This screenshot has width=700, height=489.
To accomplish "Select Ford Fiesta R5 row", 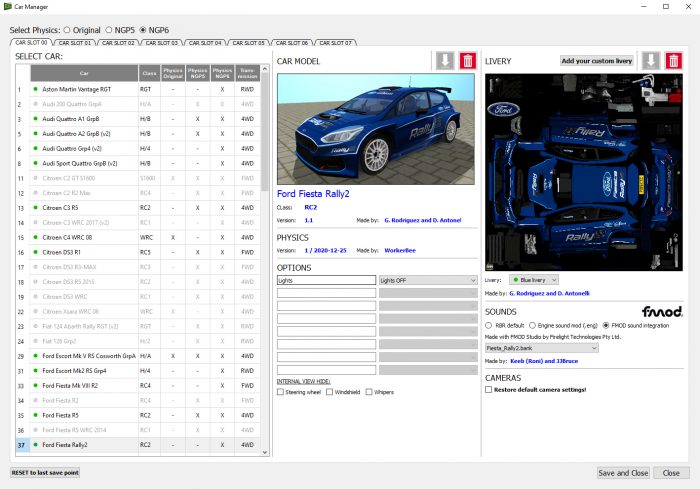I will tap(138, 415).
